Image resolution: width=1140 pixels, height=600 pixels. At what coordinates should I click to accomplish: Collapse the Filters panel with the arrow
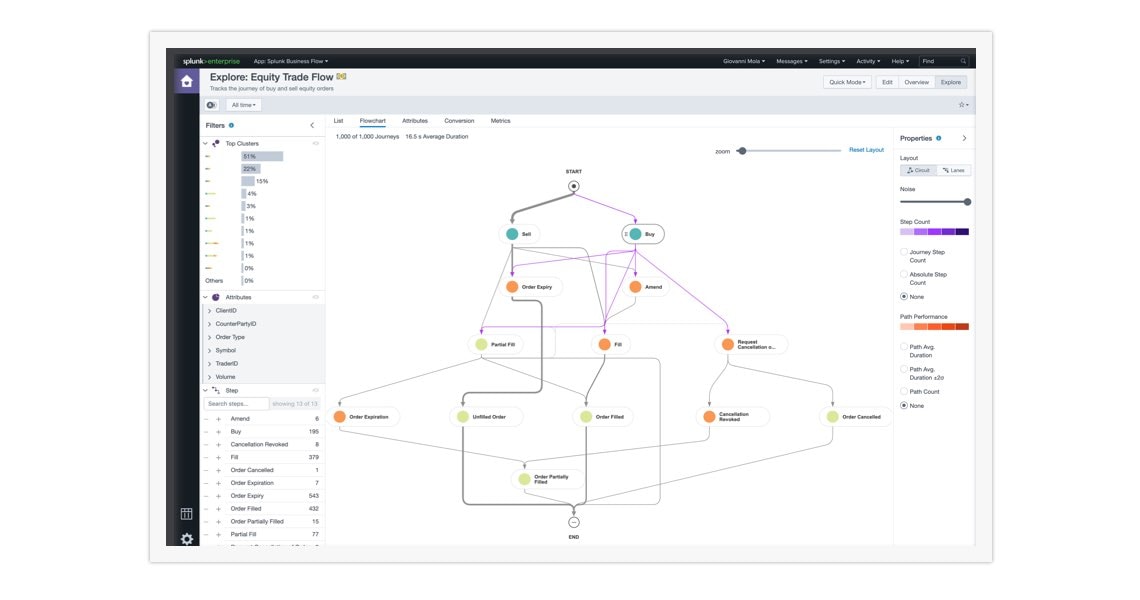(312, 126)
